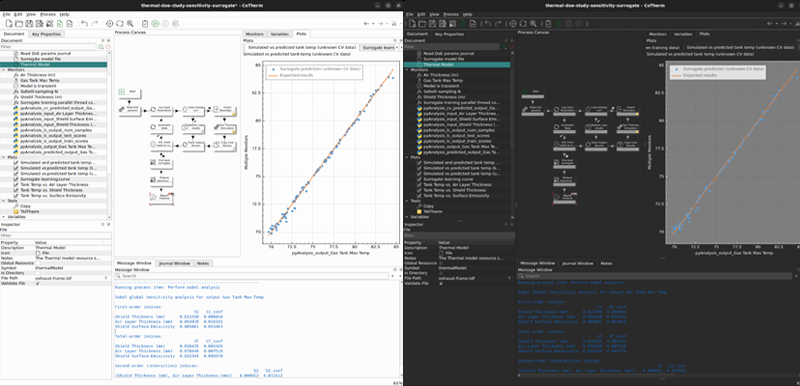
Task: Click crosshair fit-view icon in left window
Action: pos(110,24)
